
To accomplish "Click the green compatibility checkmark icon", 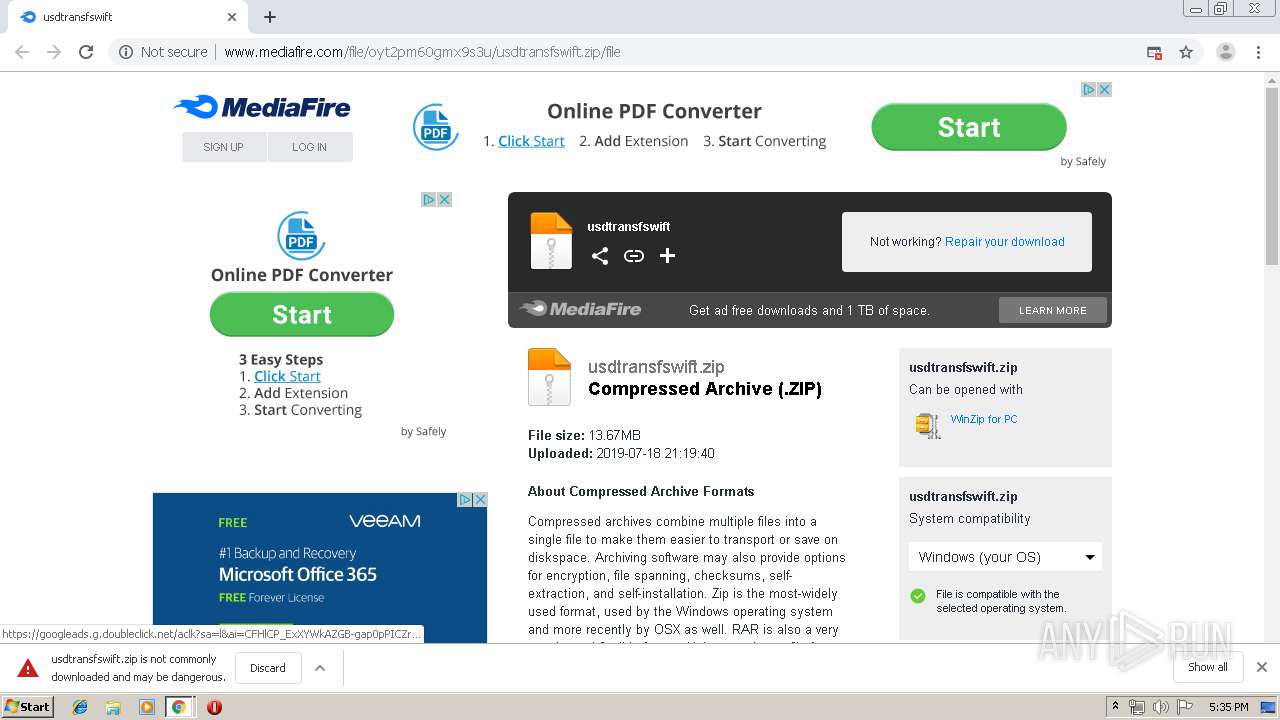I will click(918, 596).
